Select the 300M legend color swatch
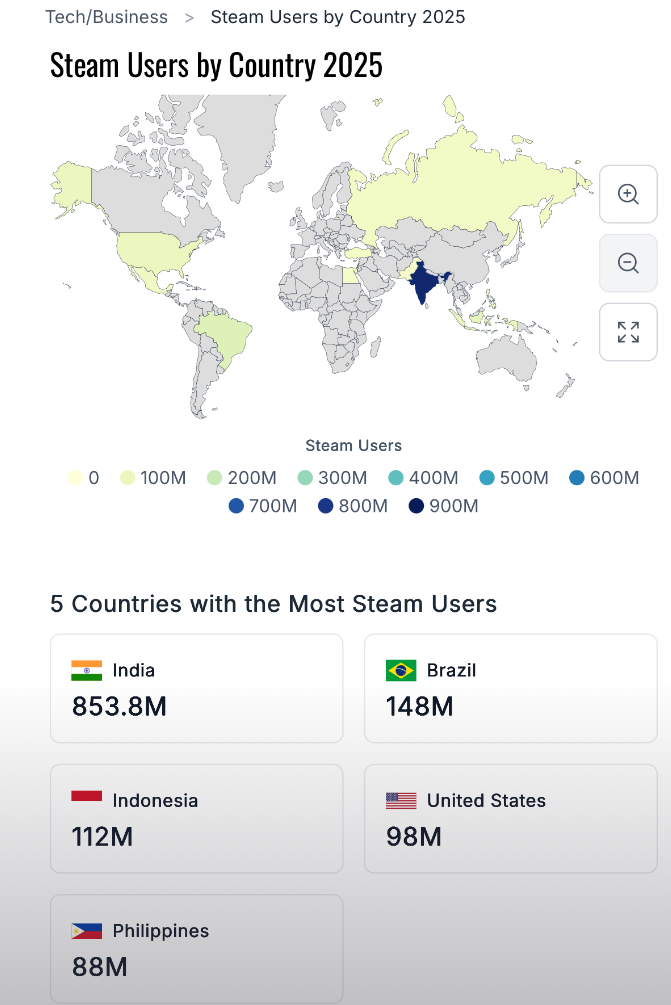 point(305,478)
